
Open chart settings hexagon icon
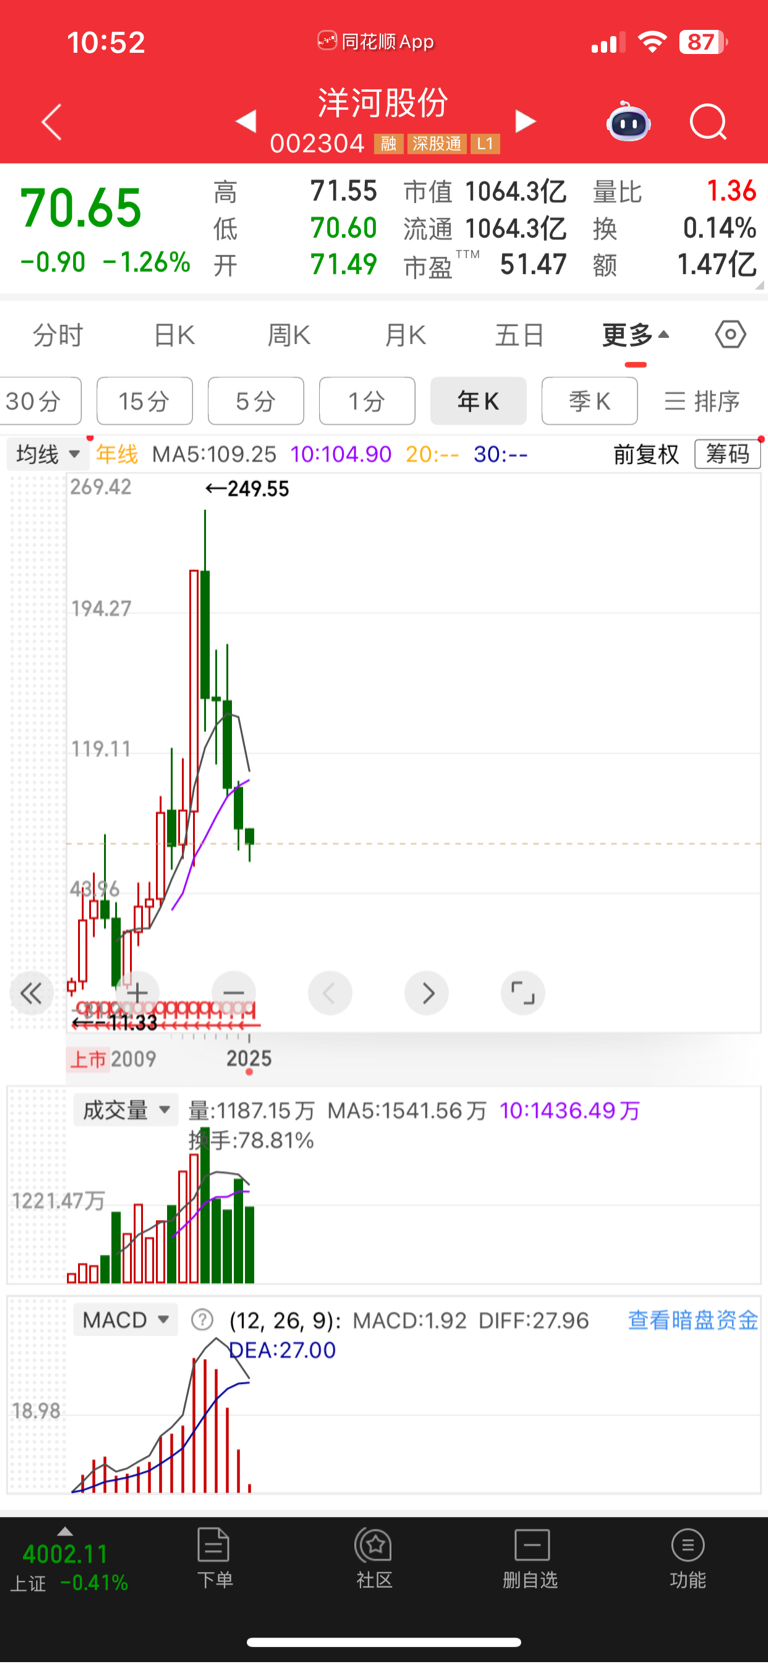(731, 334)
